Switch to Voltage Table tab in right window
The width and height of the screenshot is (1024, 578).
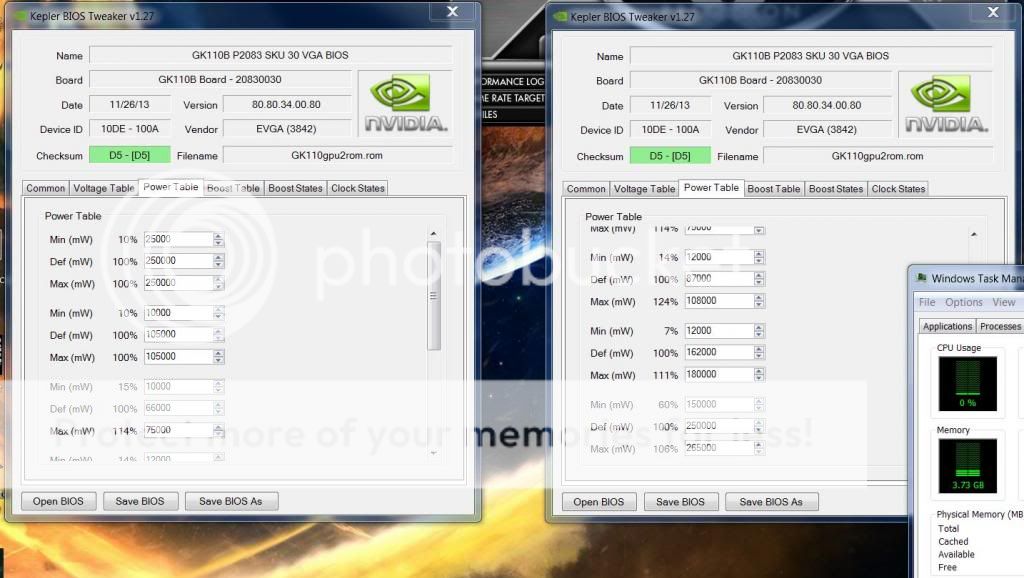click(644, 189)
